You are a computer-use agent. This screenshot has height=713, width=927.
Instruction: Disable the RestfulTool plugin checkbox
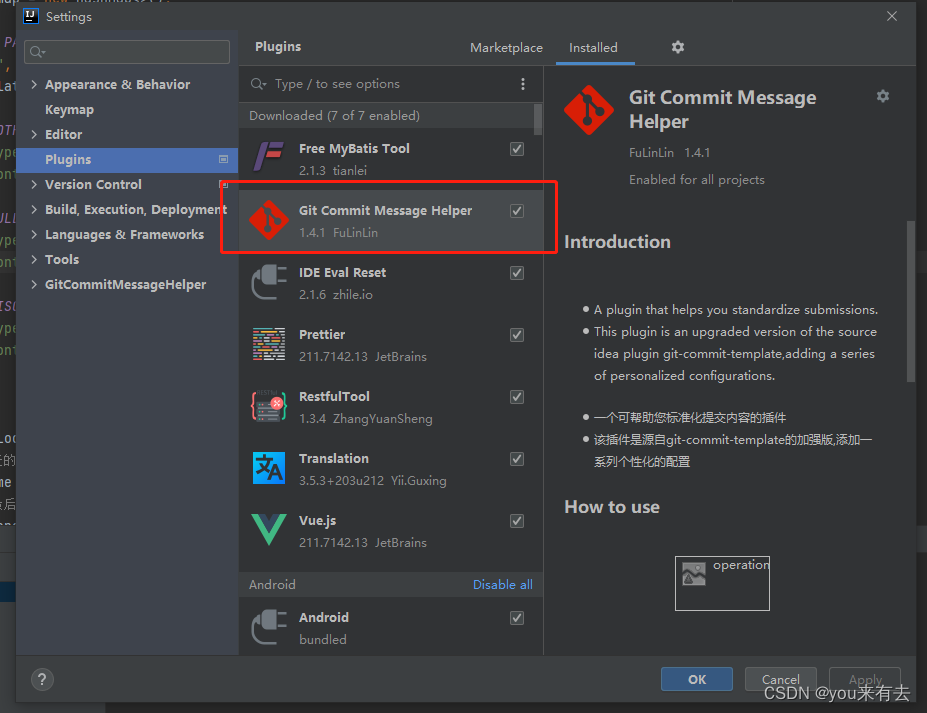pyautogui.click(x=517, y=397)
